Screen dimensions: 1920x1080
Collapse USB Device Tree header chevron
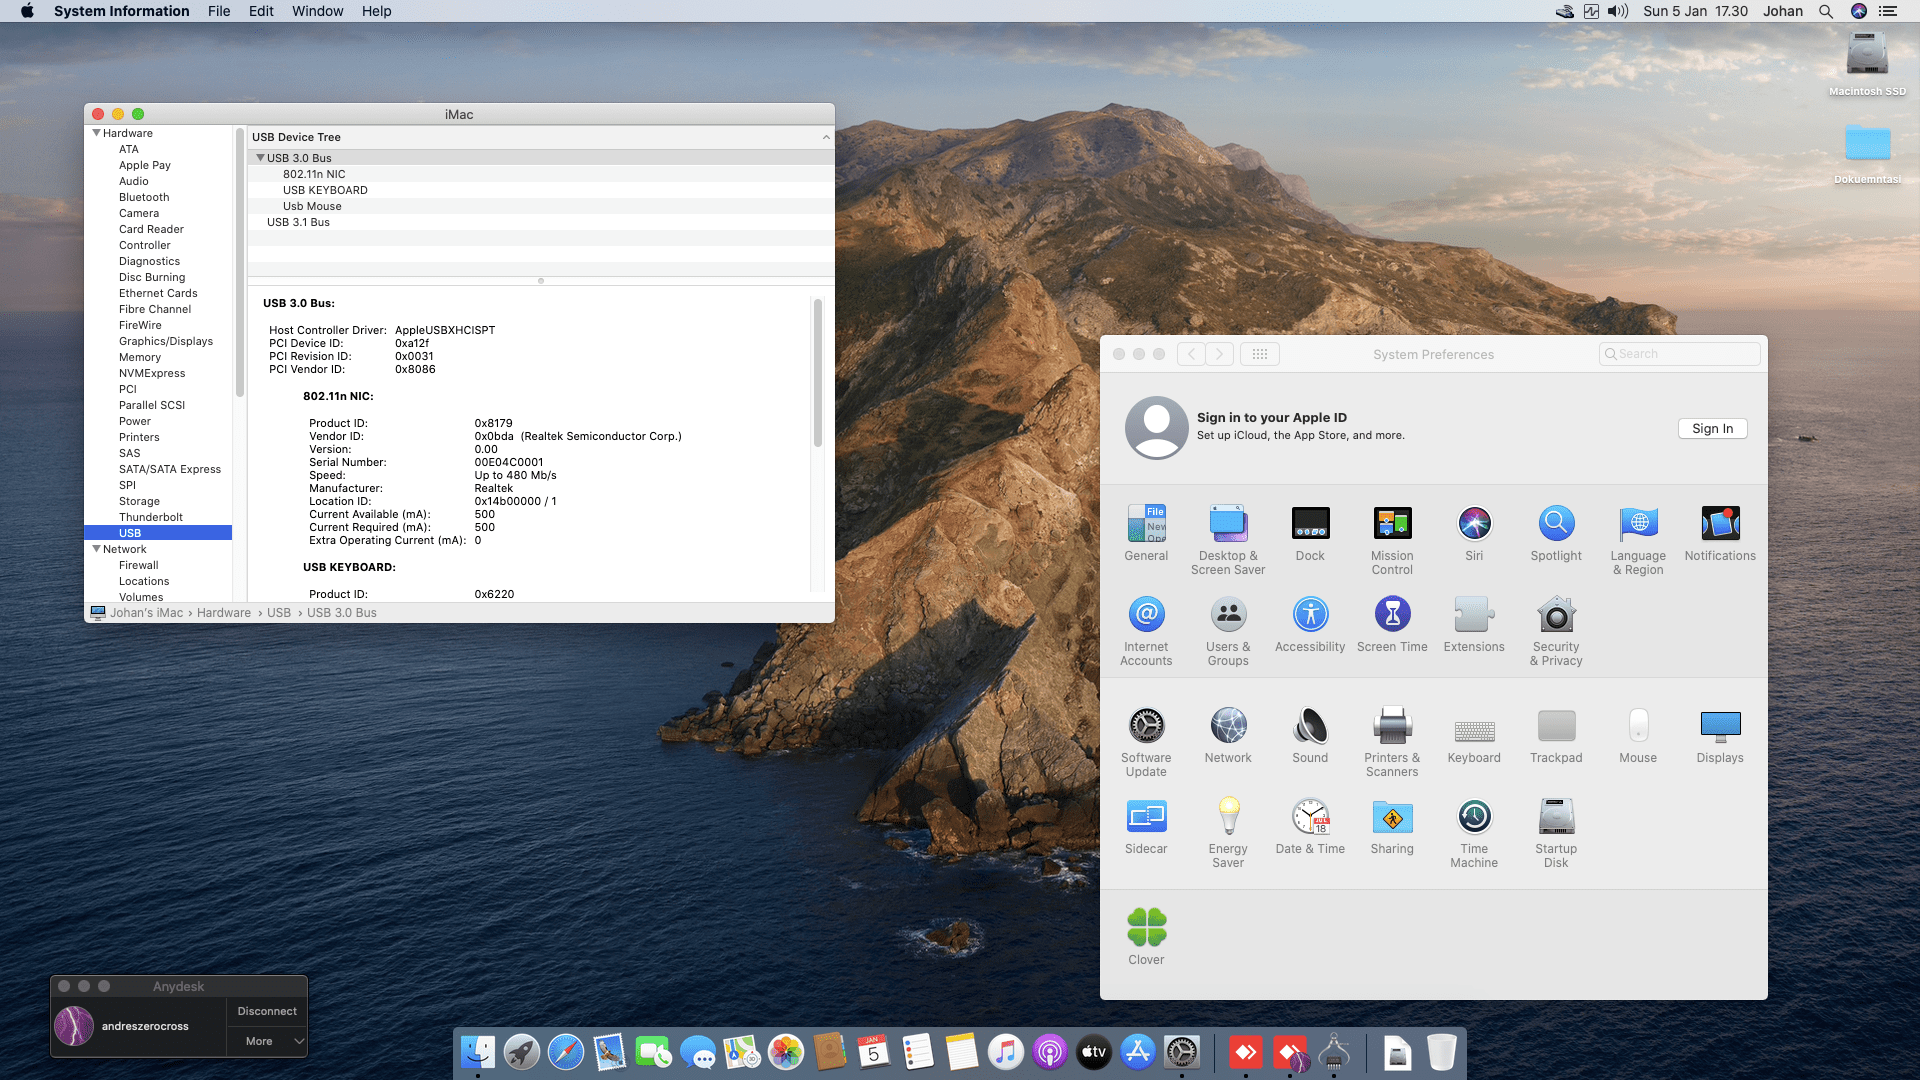pyautogui.click(x=826, y=137)
